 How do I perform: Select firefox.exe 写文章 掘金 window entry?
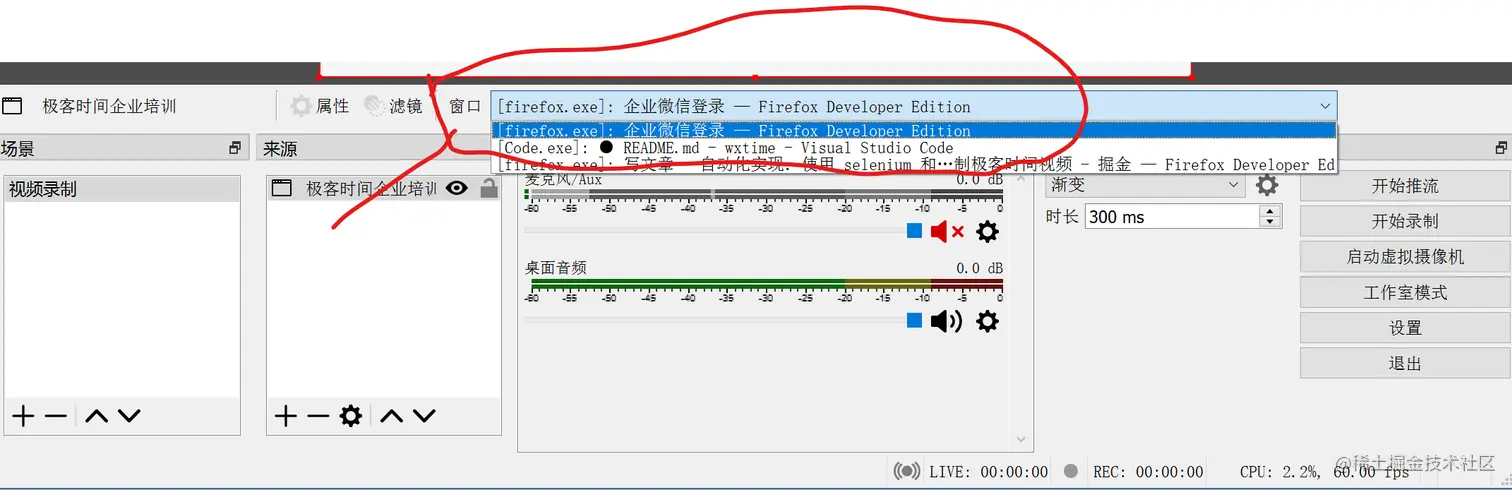coord(913,165)
